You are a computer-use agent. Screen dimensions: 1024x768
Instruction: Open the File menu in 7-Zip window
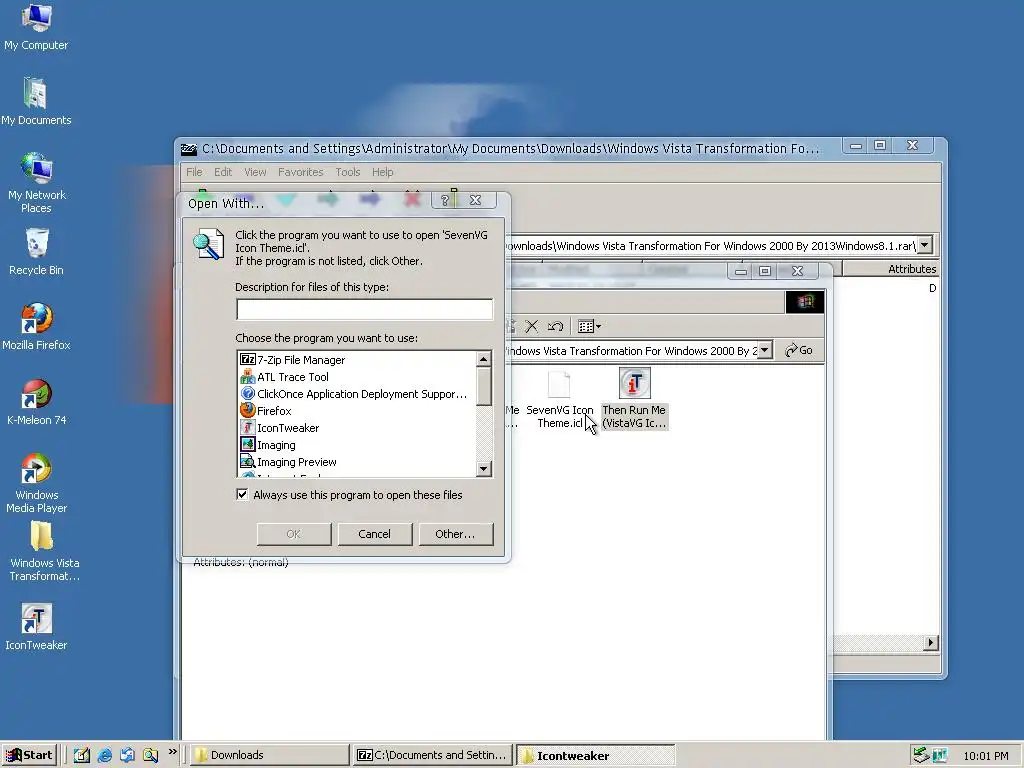[x=194, y=172]
